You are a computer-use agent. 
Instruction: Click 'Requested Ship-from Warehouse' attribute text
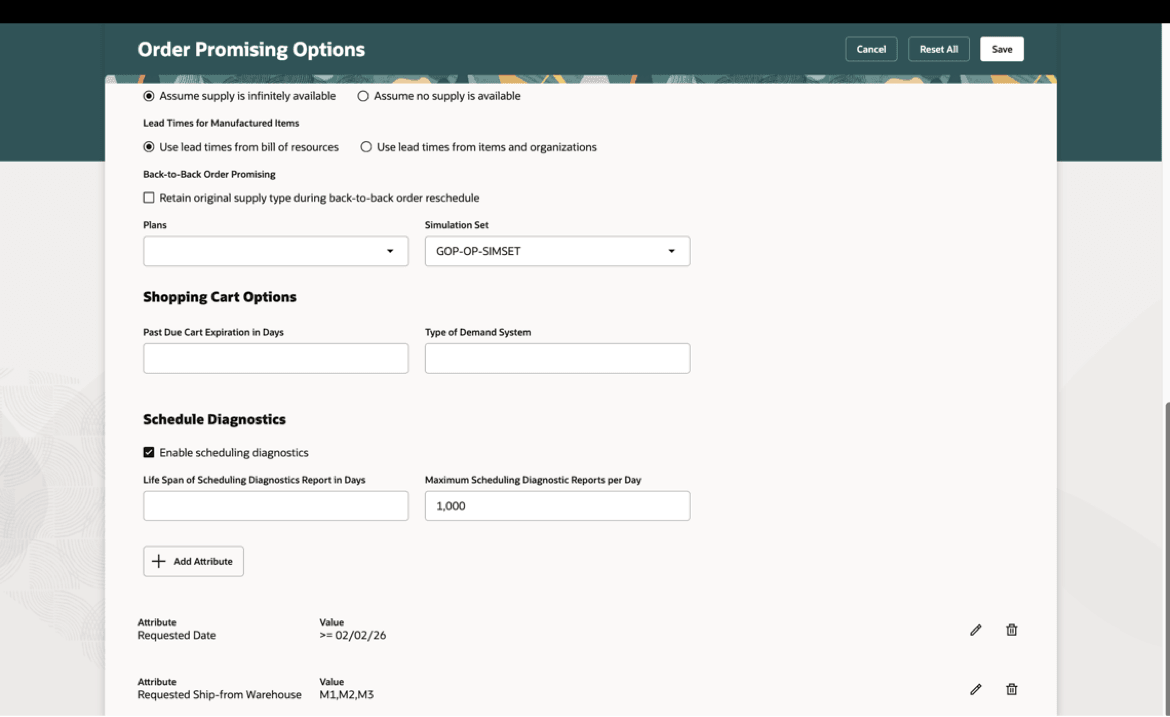pos(219,695)
